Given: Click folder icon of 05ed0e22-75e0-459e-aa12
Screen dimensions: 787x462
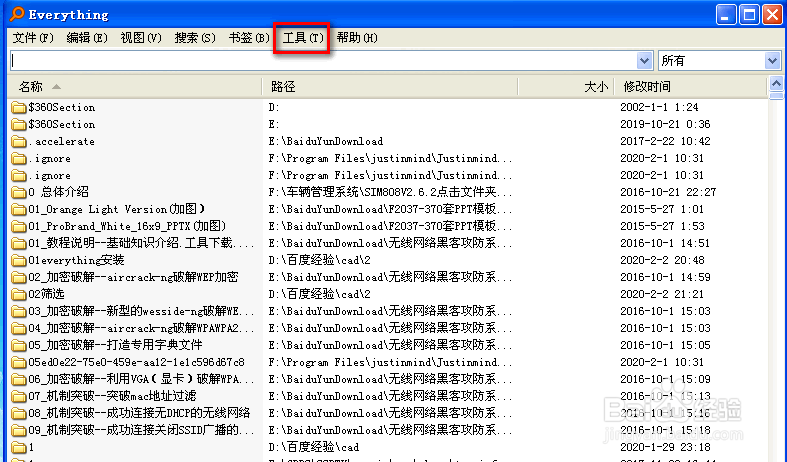Looking at the screenshot, I should click(19, 363).
